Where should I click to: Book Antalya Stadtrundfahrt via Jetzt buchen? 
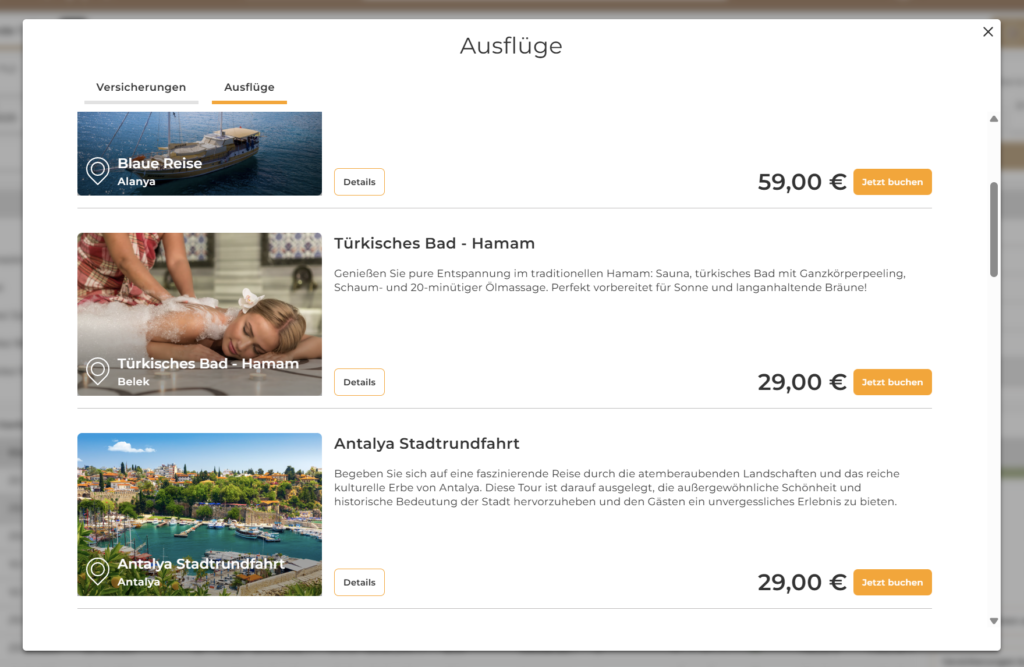(x=891, y=581)
